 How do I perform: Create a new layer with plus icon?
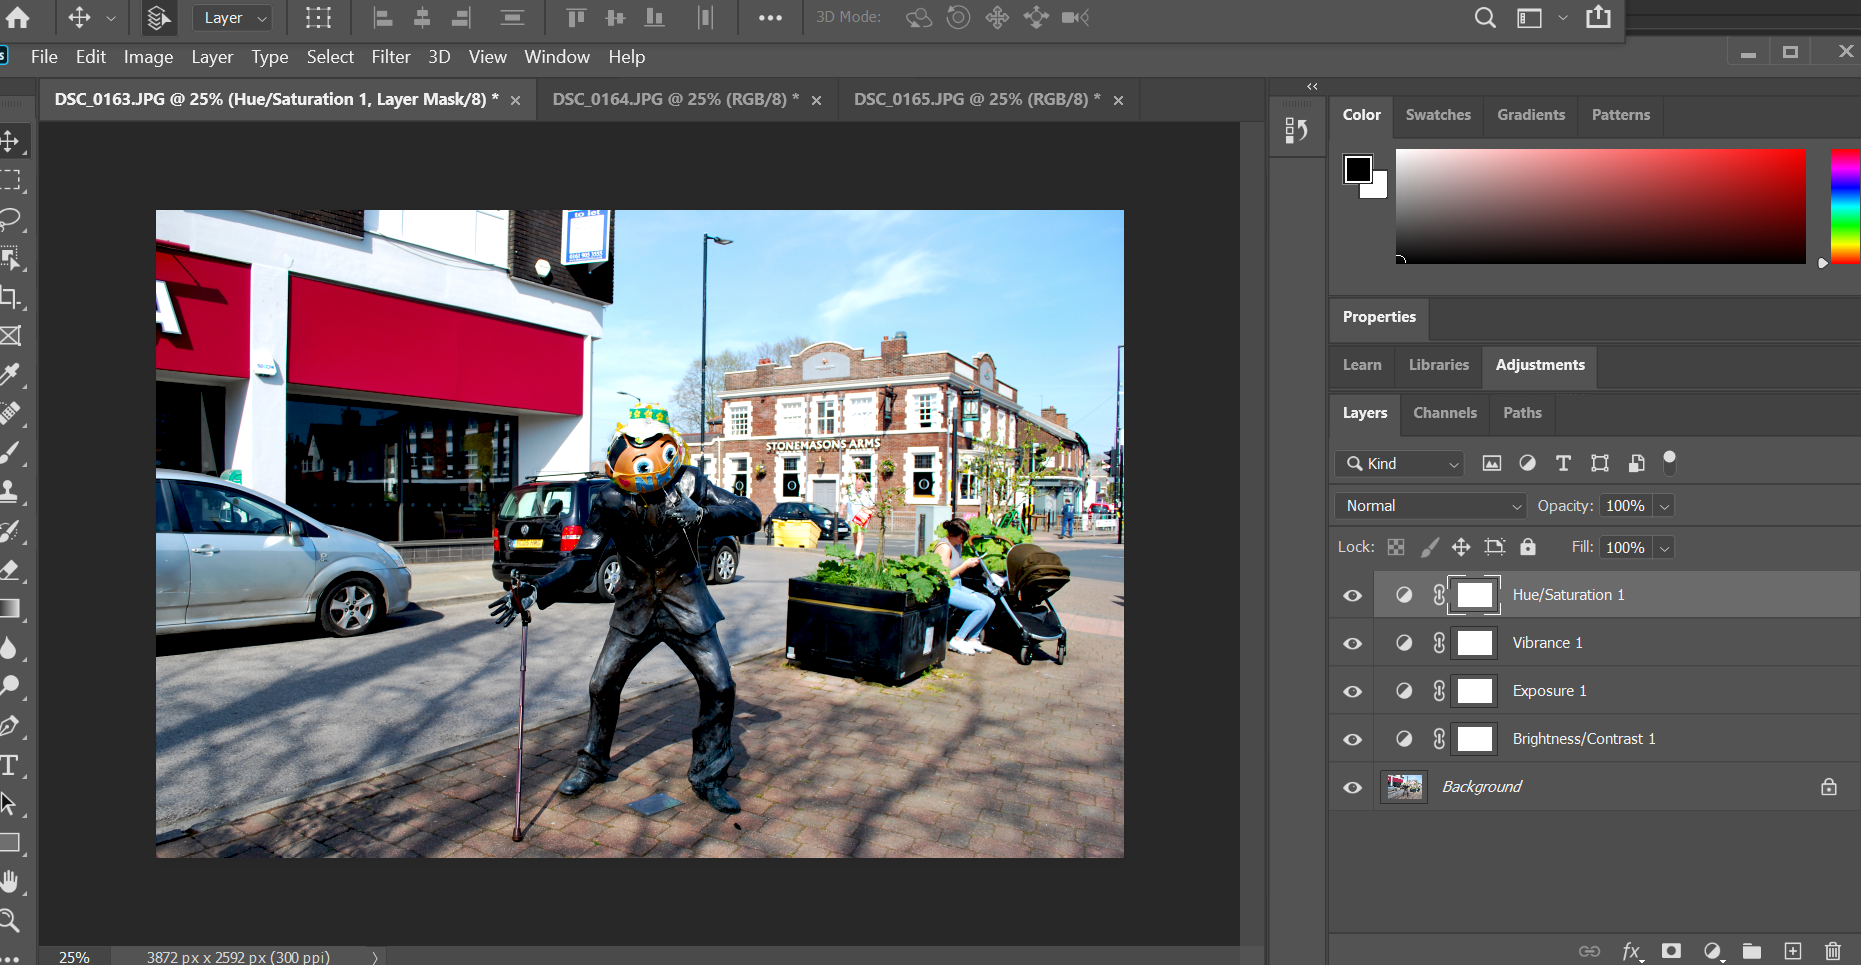[x=1792, y=951]
